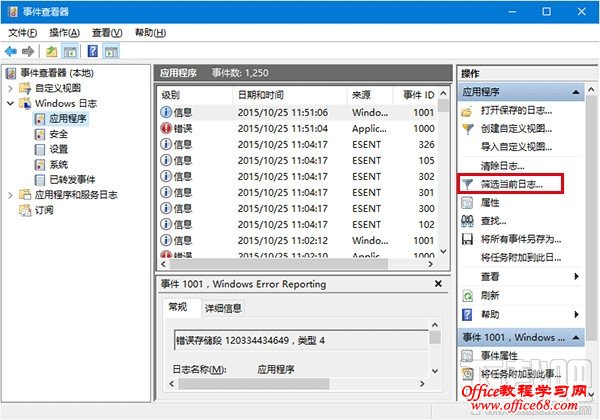Click the event list scroll right arrow
This screenshot has height=420, width=600.
(430, 264)
